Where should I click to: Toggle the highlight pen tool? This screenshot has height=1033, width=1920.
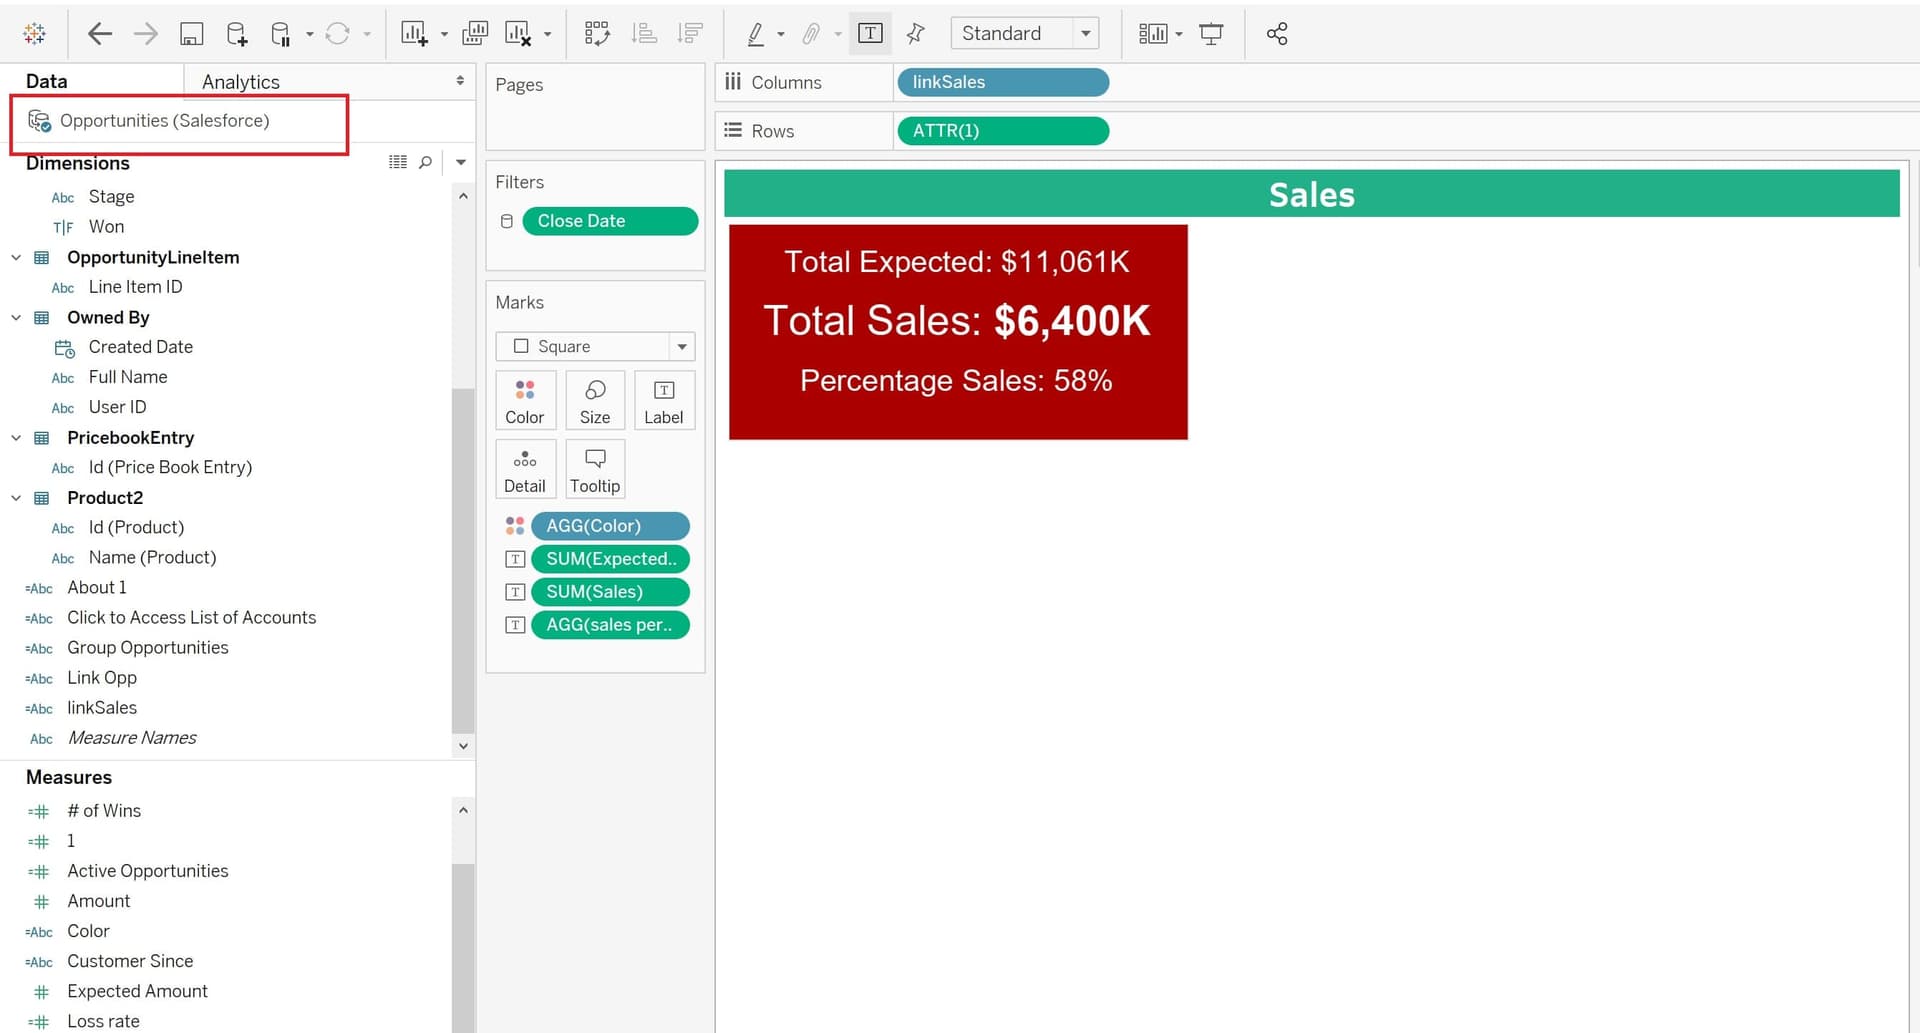click(x=758, y=33)
